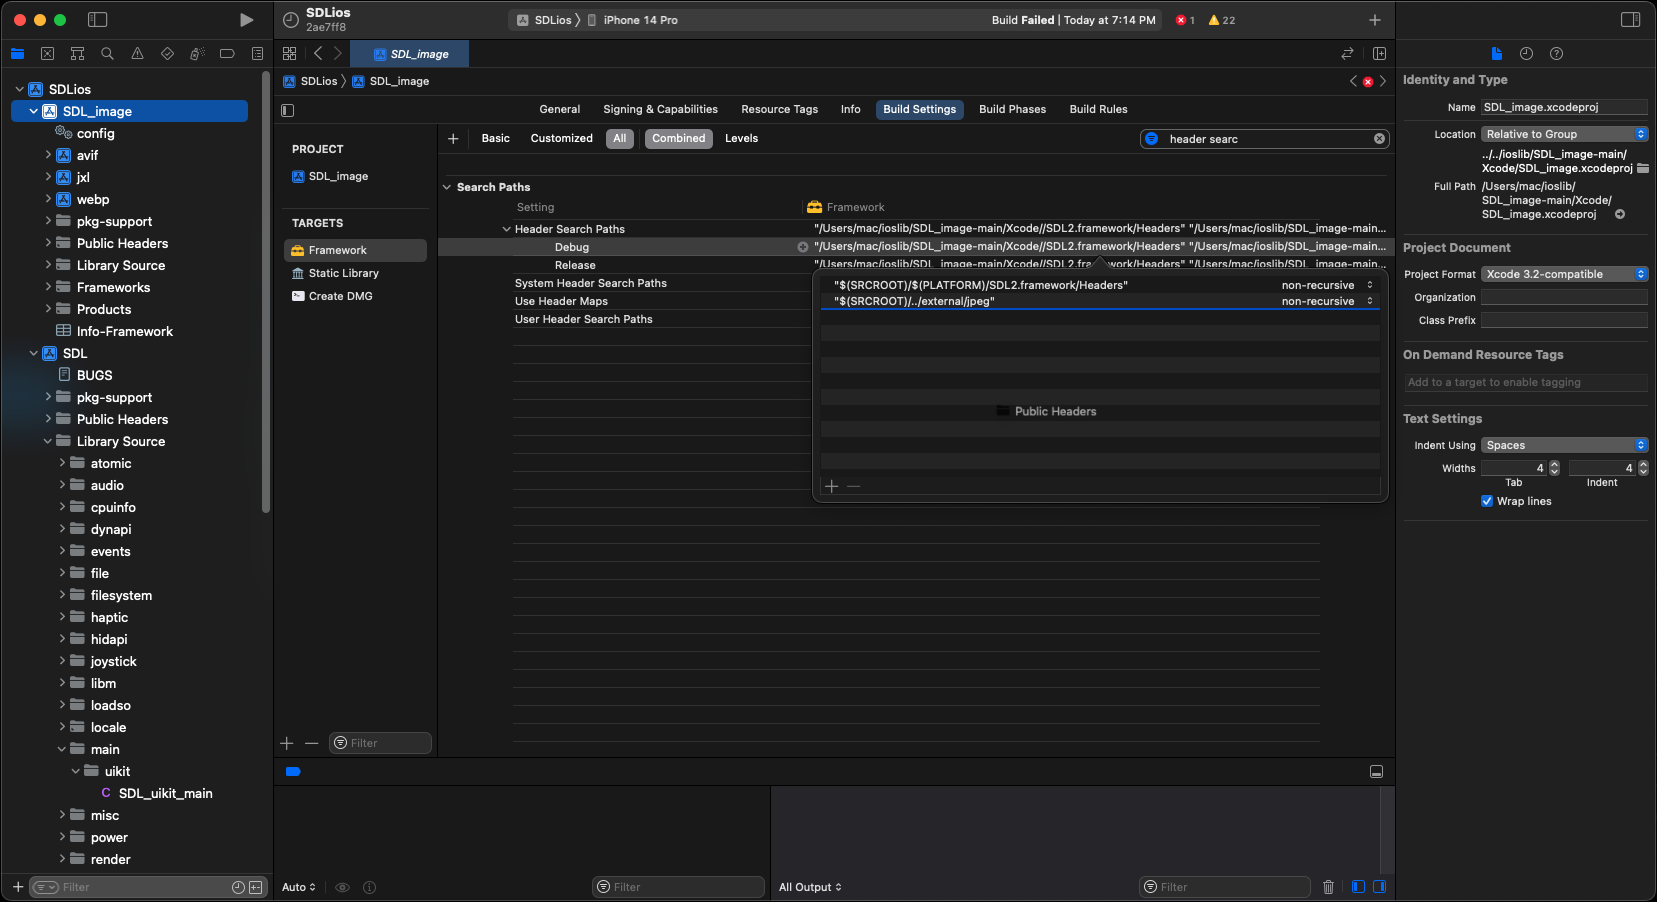The height and width of the screenshot is (902, 1658).
Task: Add a target with the plus button
Action: [287, 743]
